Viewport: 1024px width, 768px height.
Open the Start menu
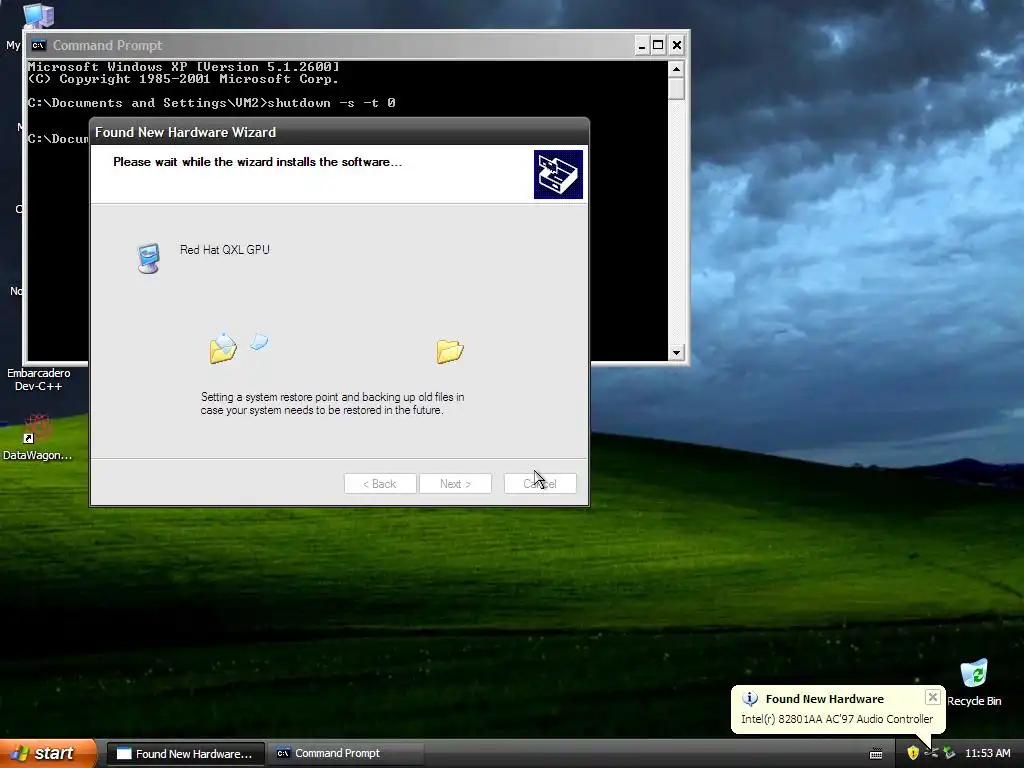(48, 753)
